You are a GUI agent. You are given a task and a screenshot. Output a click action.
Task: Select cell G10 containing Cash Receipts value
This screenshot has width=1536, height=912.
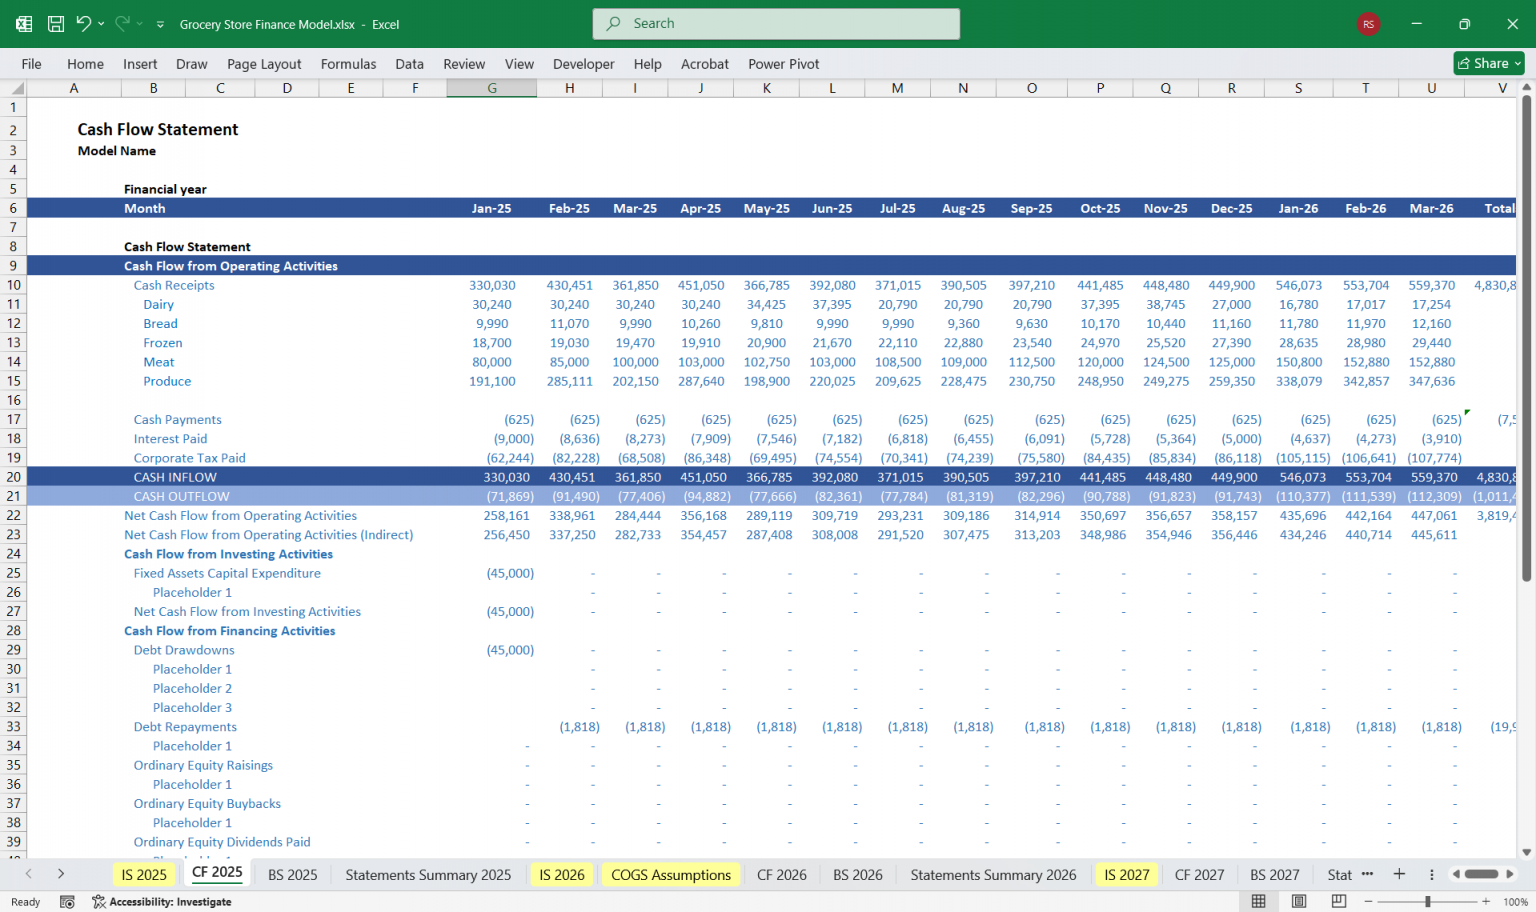(x=492, y=285)
